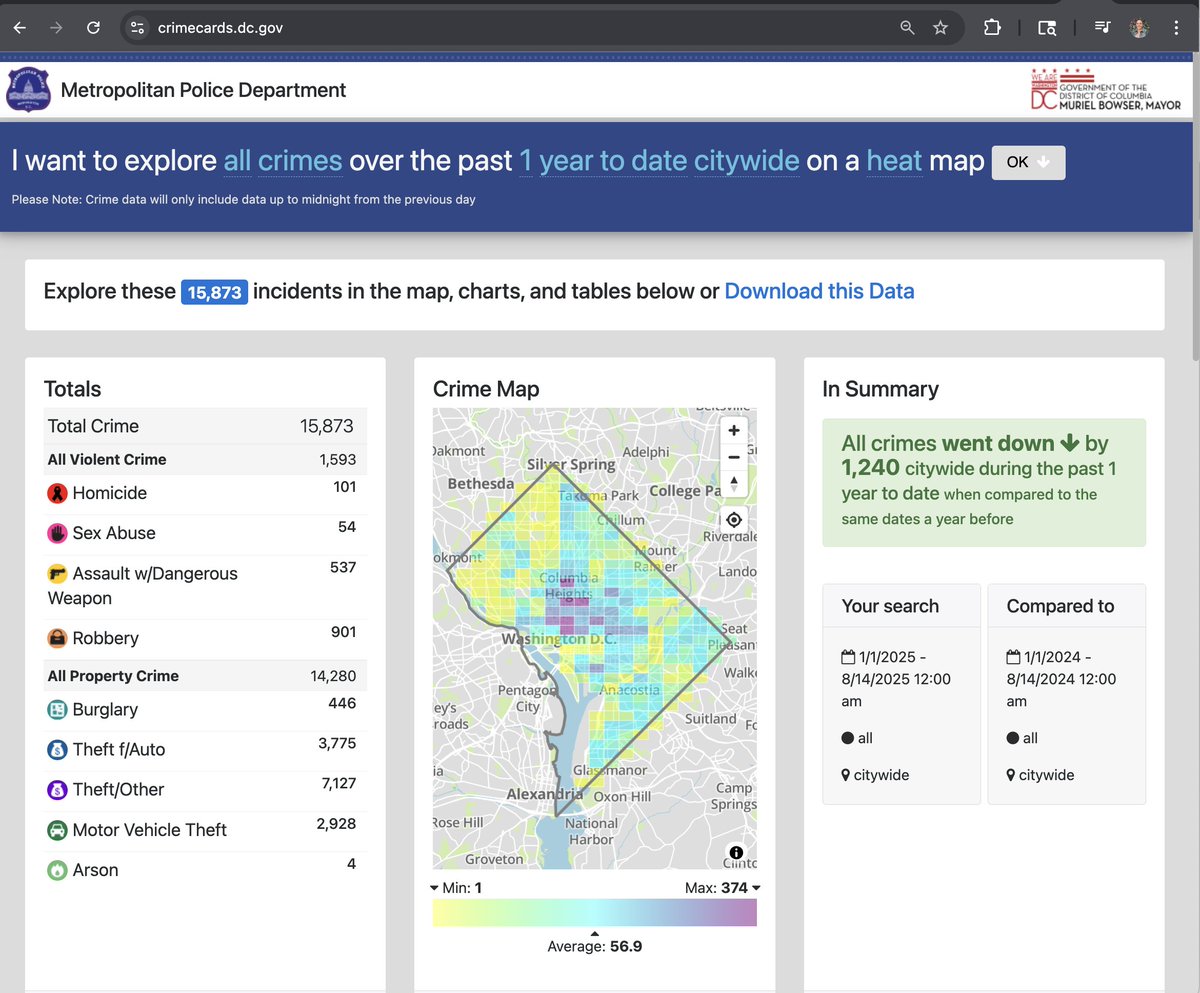Locate me with the map geolocate button

734,520
